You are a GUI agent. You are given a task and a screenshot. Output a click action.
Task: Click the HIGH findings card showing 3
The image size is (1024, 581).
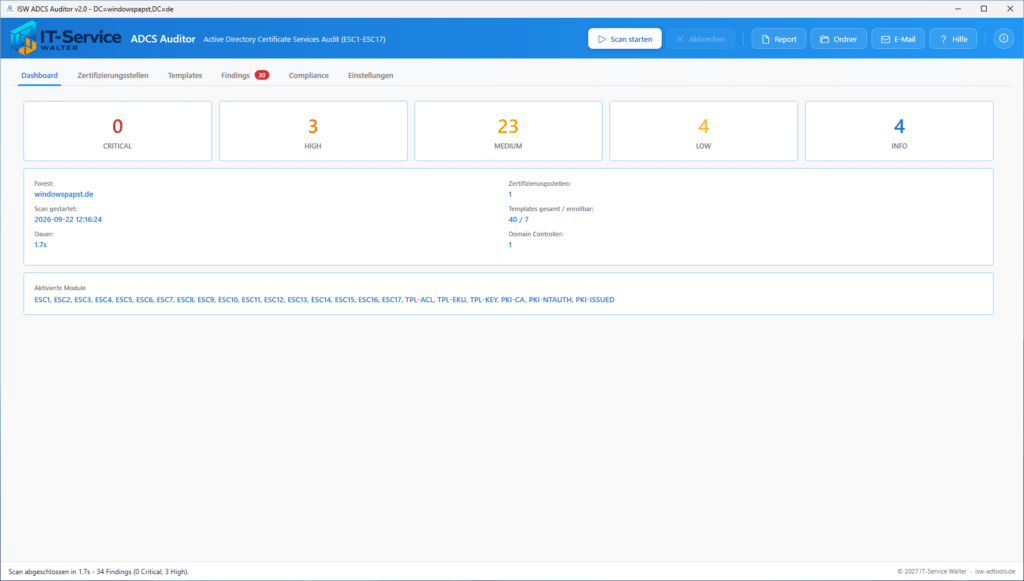click(x=313, y=131)
